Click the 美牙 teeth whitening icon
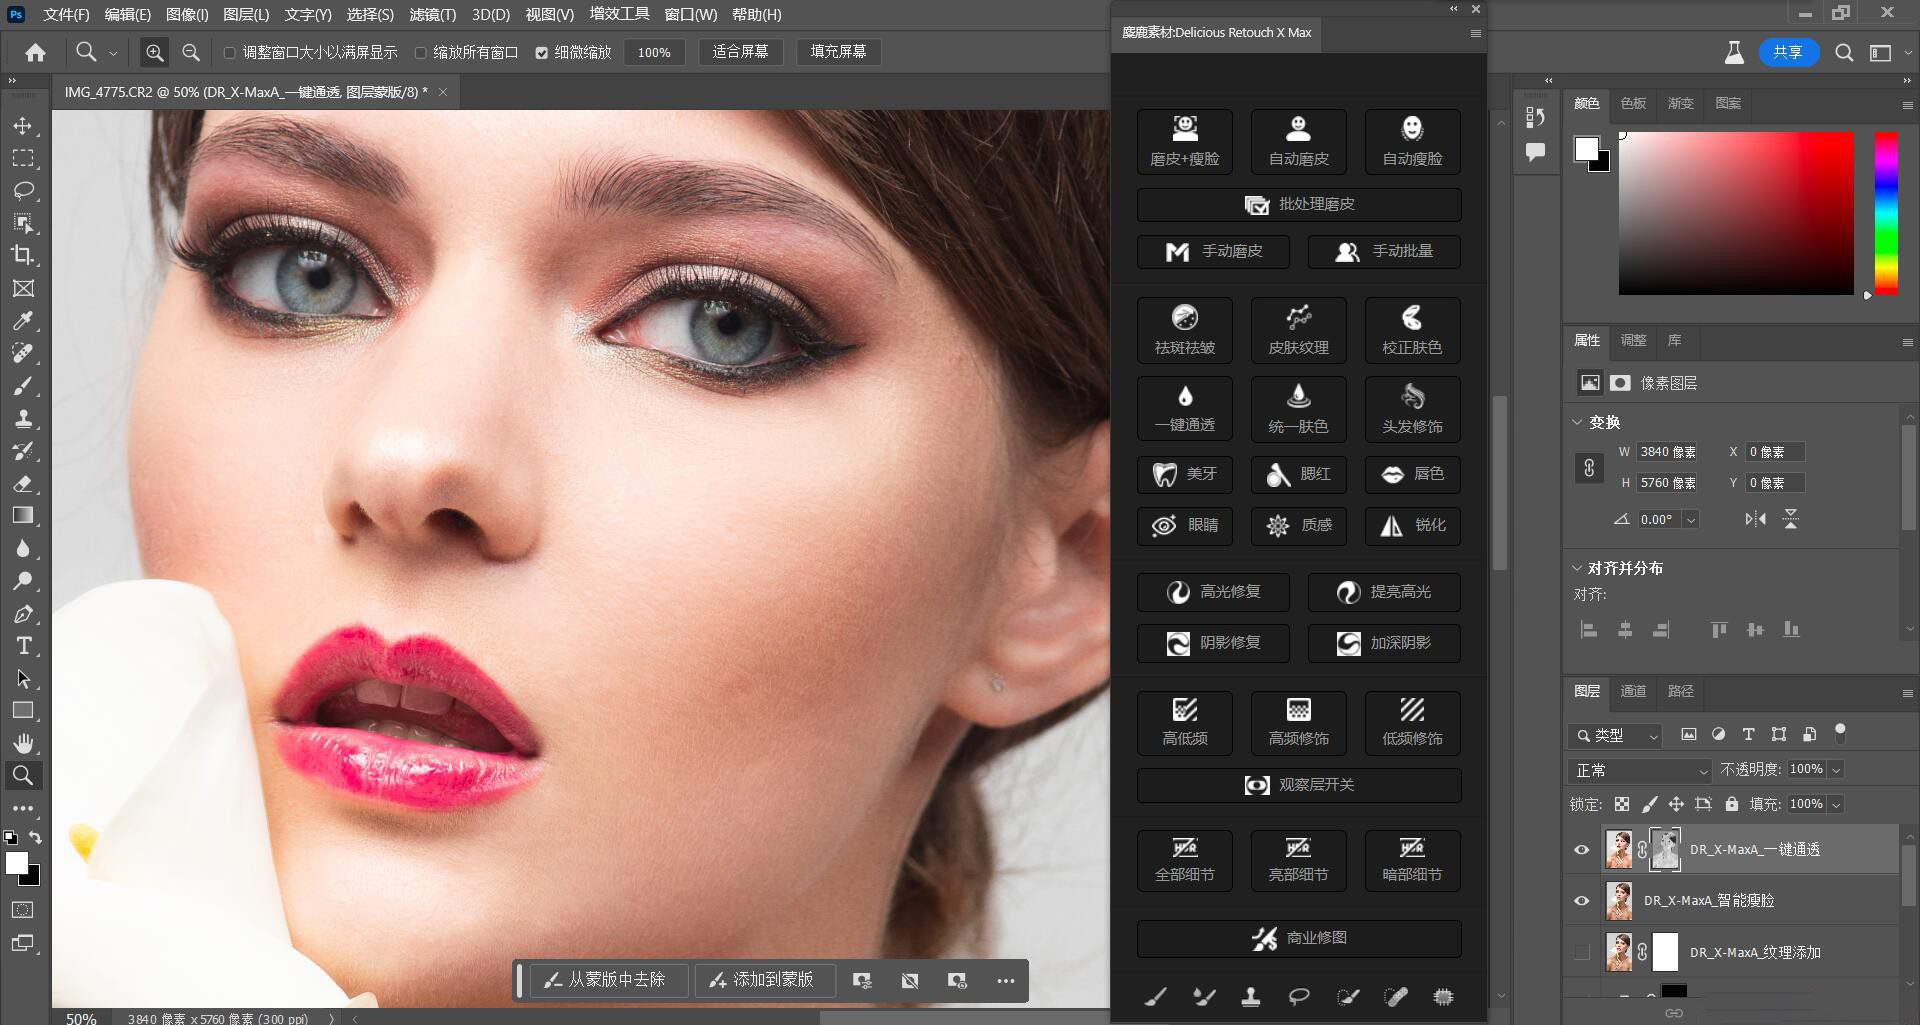The image size is (1920, 1025). coord(1185,474)
